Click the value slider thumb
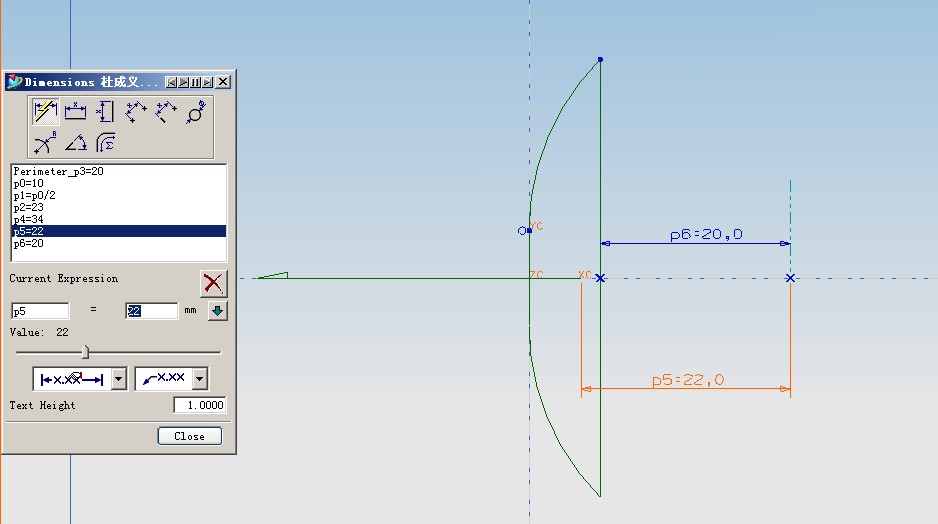Screen dimensions: 938x524 coord(85,351)
